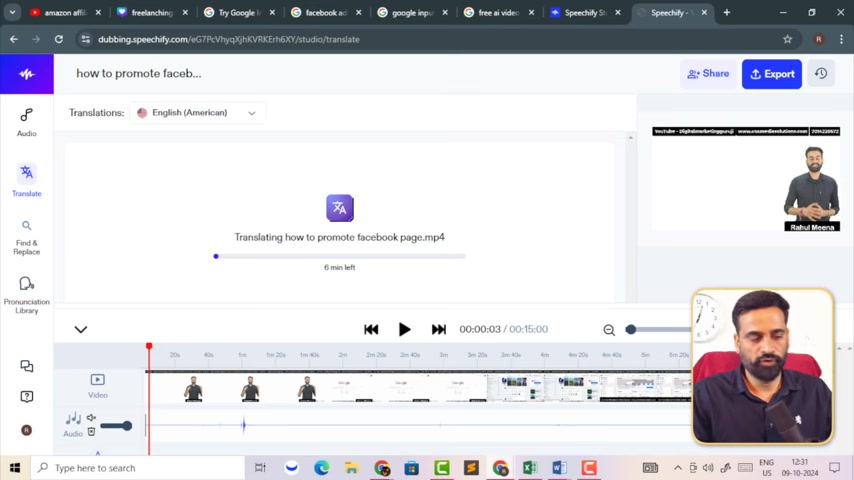Open Microsoft Edge from taskbar
This screenshot has width=854, height=480.
pos(321,467)
